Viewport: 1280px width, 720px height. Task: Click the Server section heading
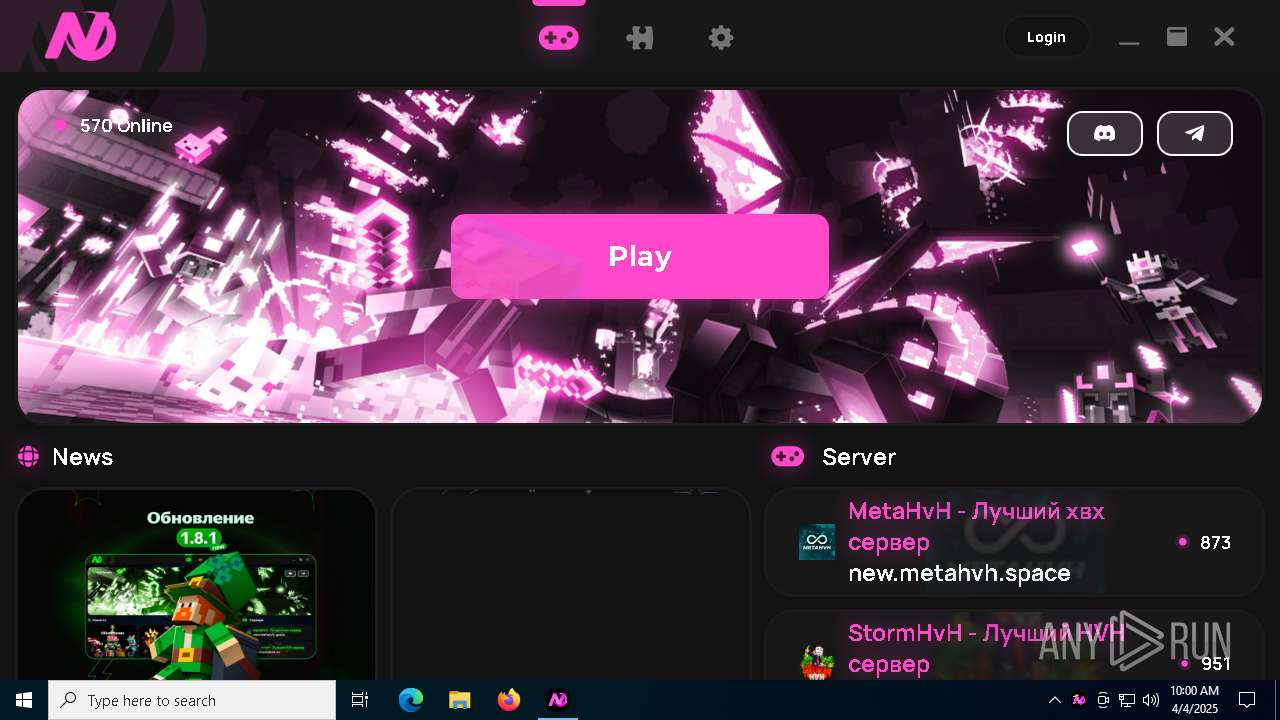tap(859, 457)
